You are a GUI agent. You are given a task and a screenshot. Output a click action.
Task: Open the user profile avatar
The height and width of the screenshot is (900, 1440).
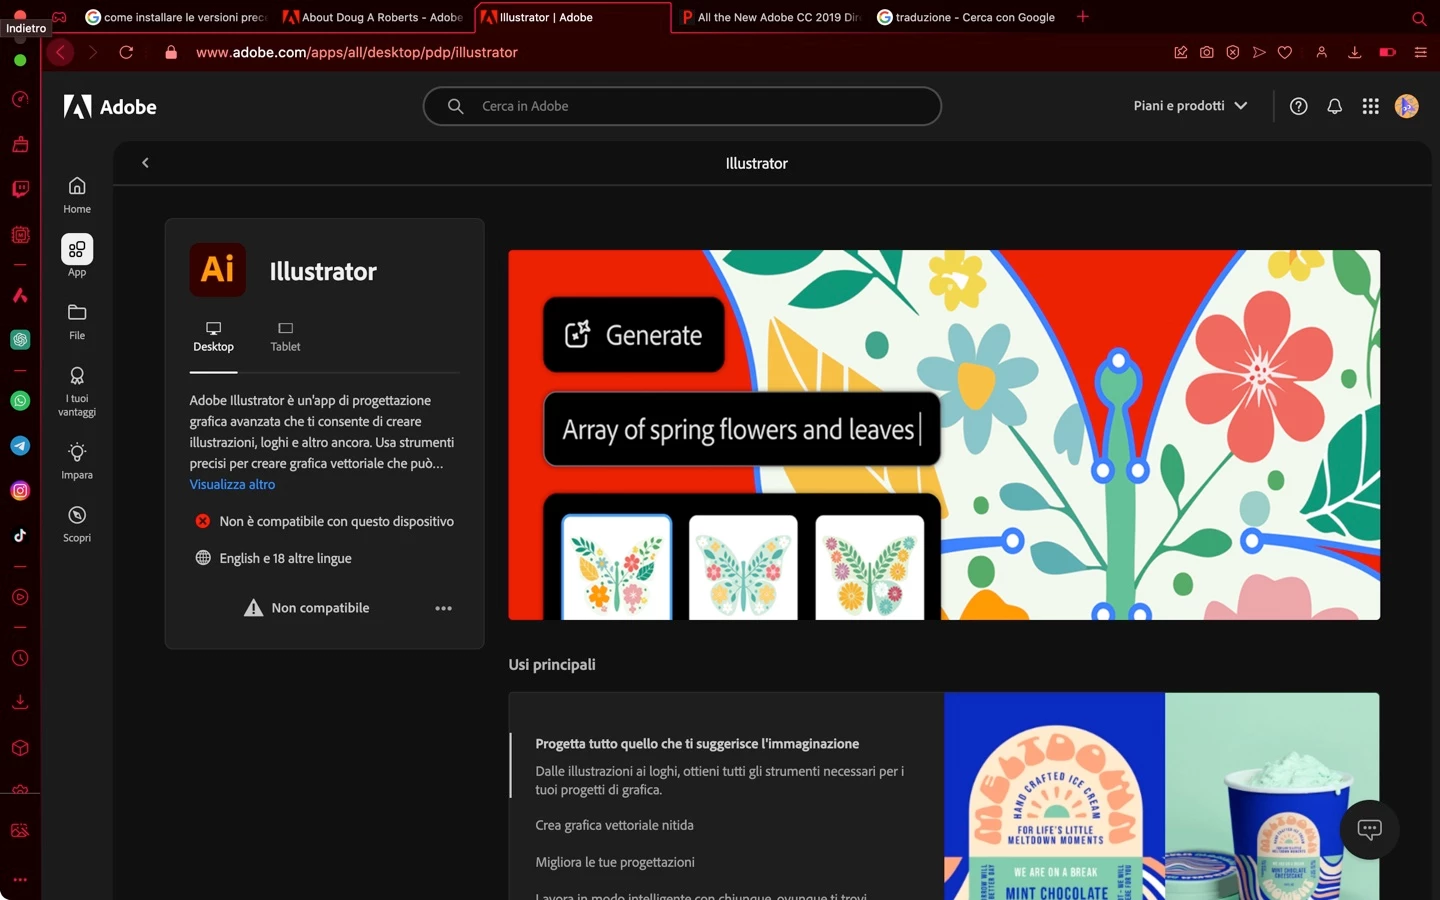point(1406,106)
